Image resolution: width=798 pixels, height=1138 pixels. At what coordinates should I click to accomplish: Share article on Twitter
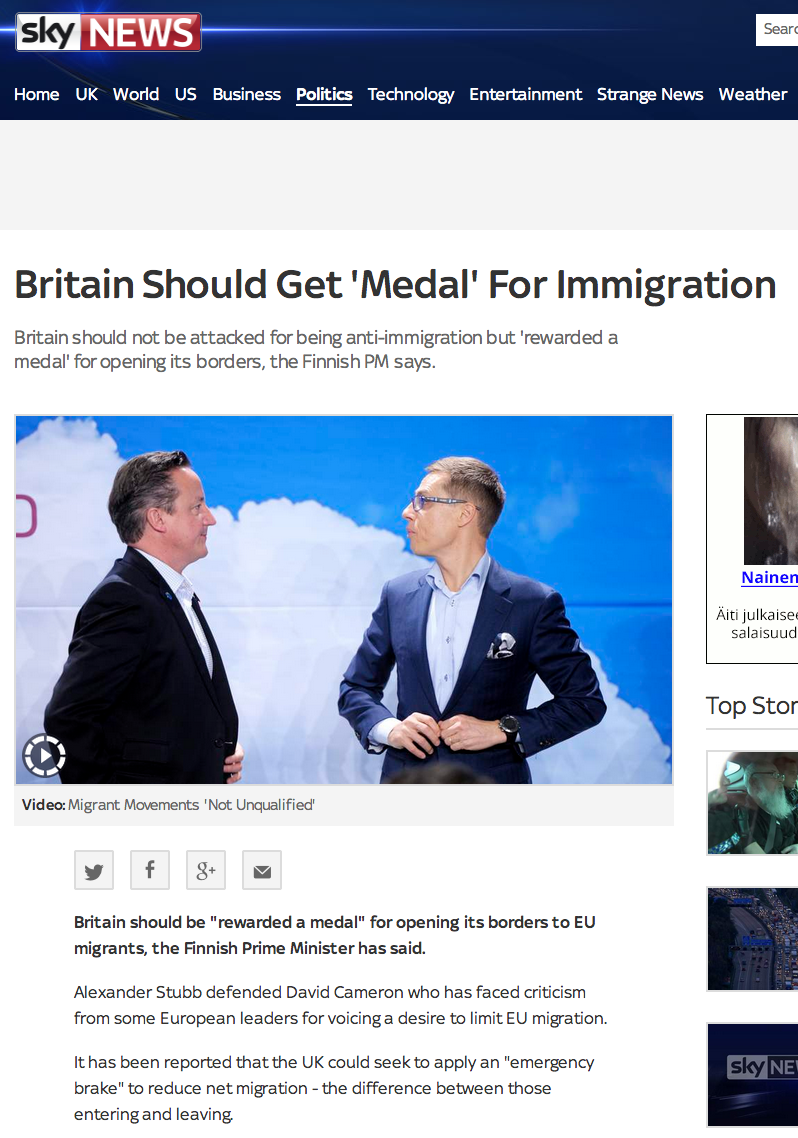[94, 870]
